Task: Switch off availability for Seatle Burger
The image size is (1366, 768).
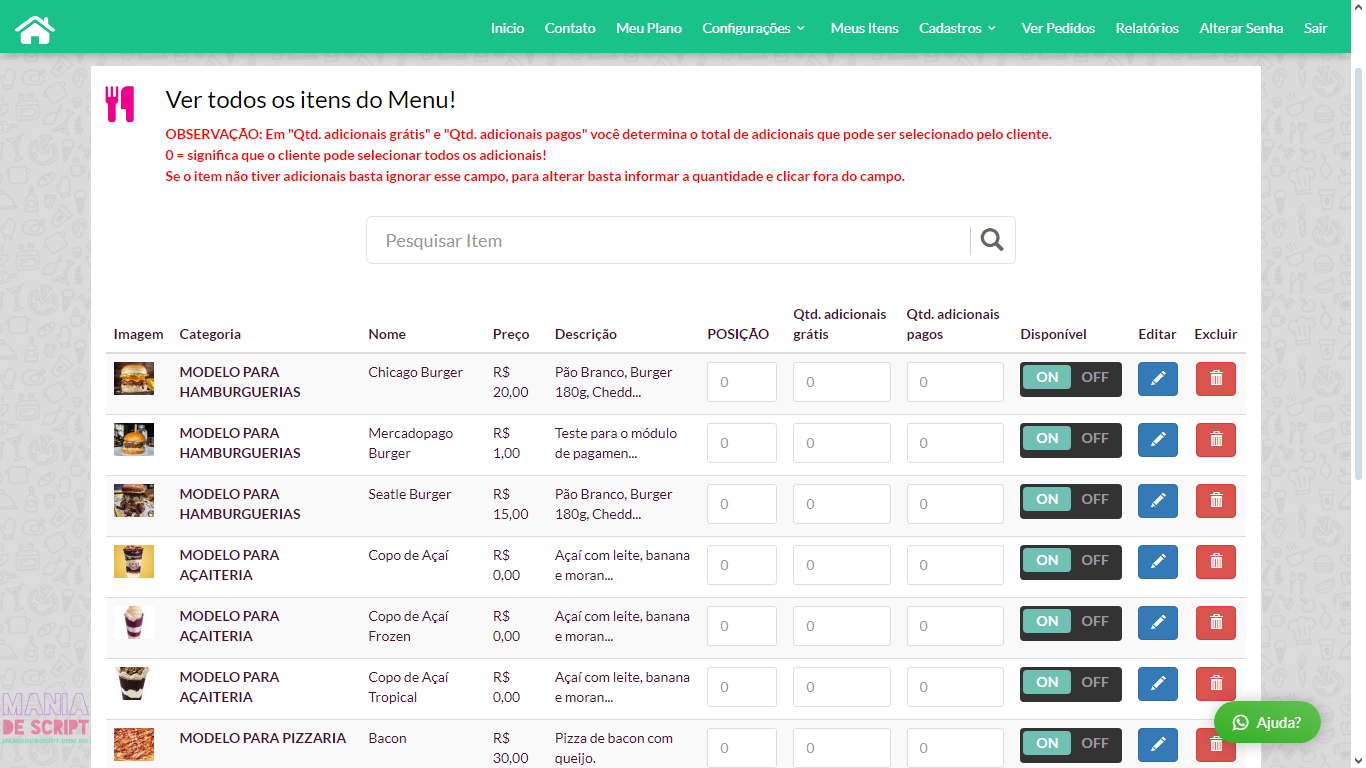Action: tap(1094, 500)
